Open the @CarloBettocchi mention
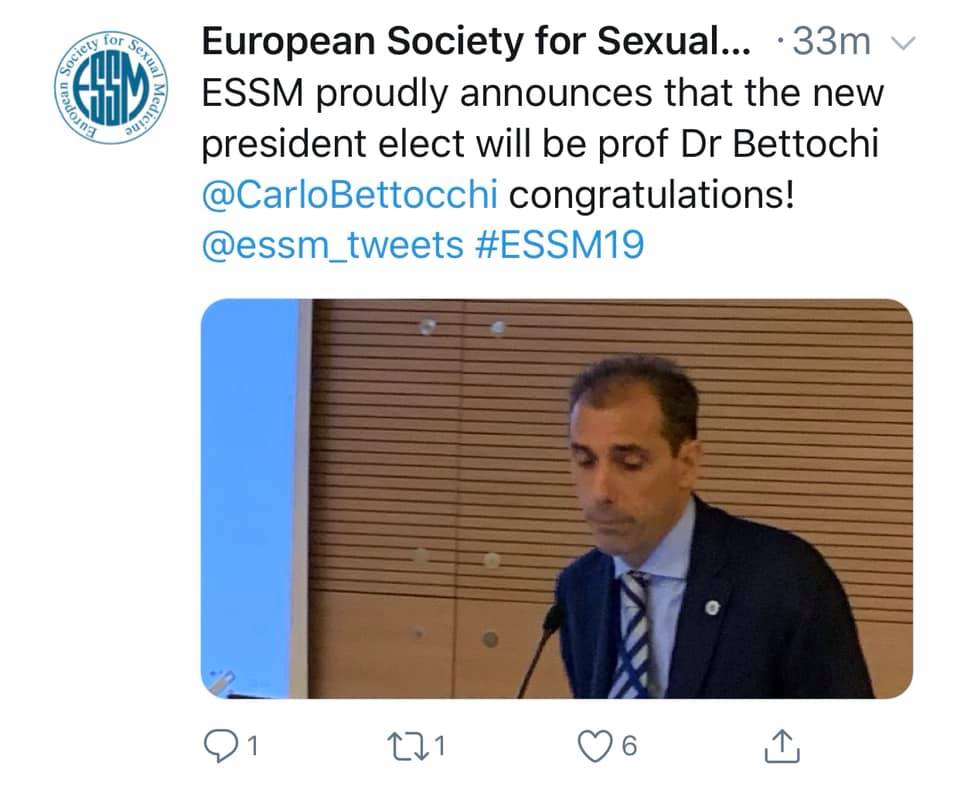The width and height of the screenshot is (960, 786). (350, 195)
